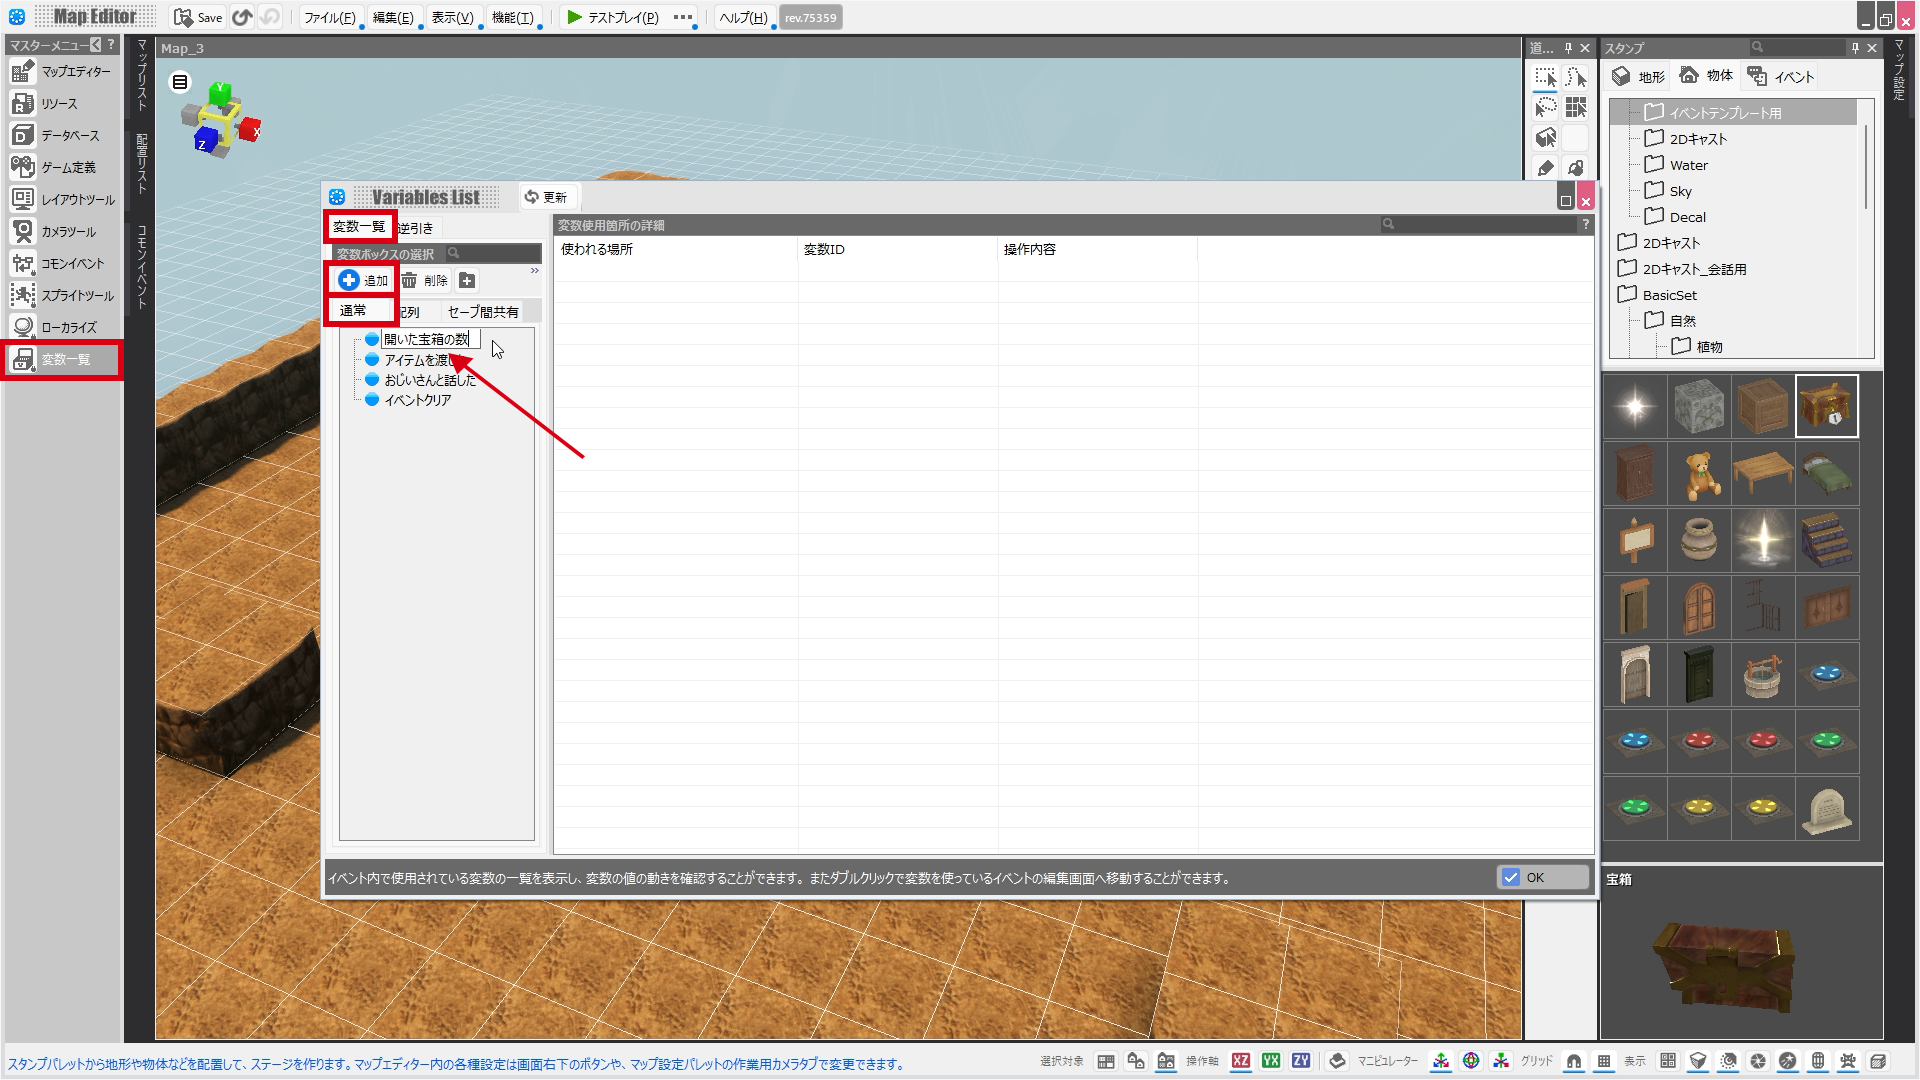Toggle the grid snap magnet button
The width and height of the screenshot is (1920, 1080).
pos(1574,1061)
